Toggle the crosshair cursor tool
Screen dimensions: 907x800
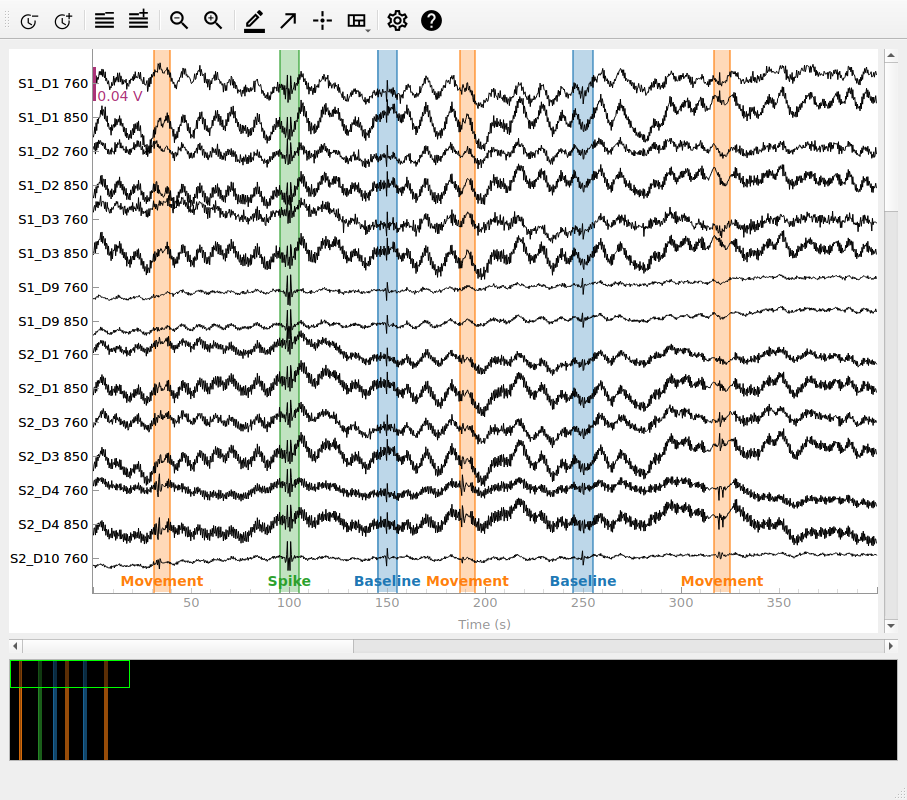[322, 20]
